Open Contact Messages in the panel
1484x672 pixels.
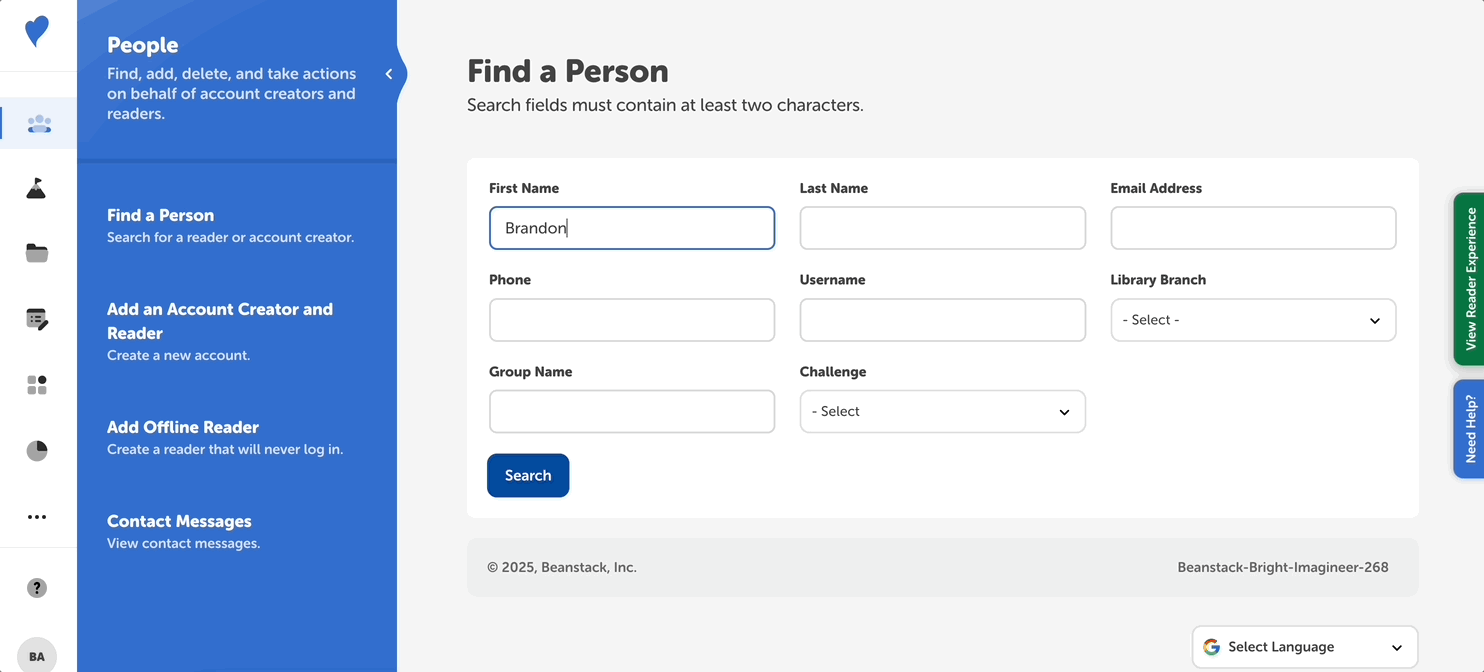[179, 521]
